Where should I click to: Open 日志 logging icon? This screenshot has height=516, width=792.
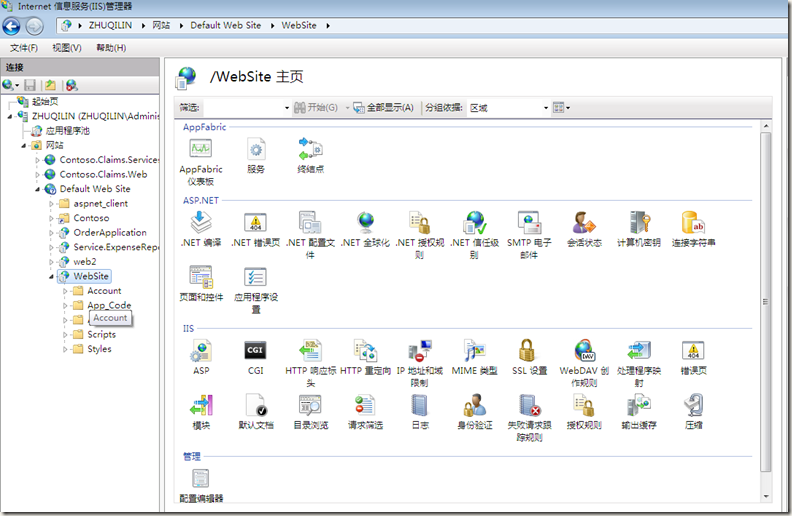point(420,412)
